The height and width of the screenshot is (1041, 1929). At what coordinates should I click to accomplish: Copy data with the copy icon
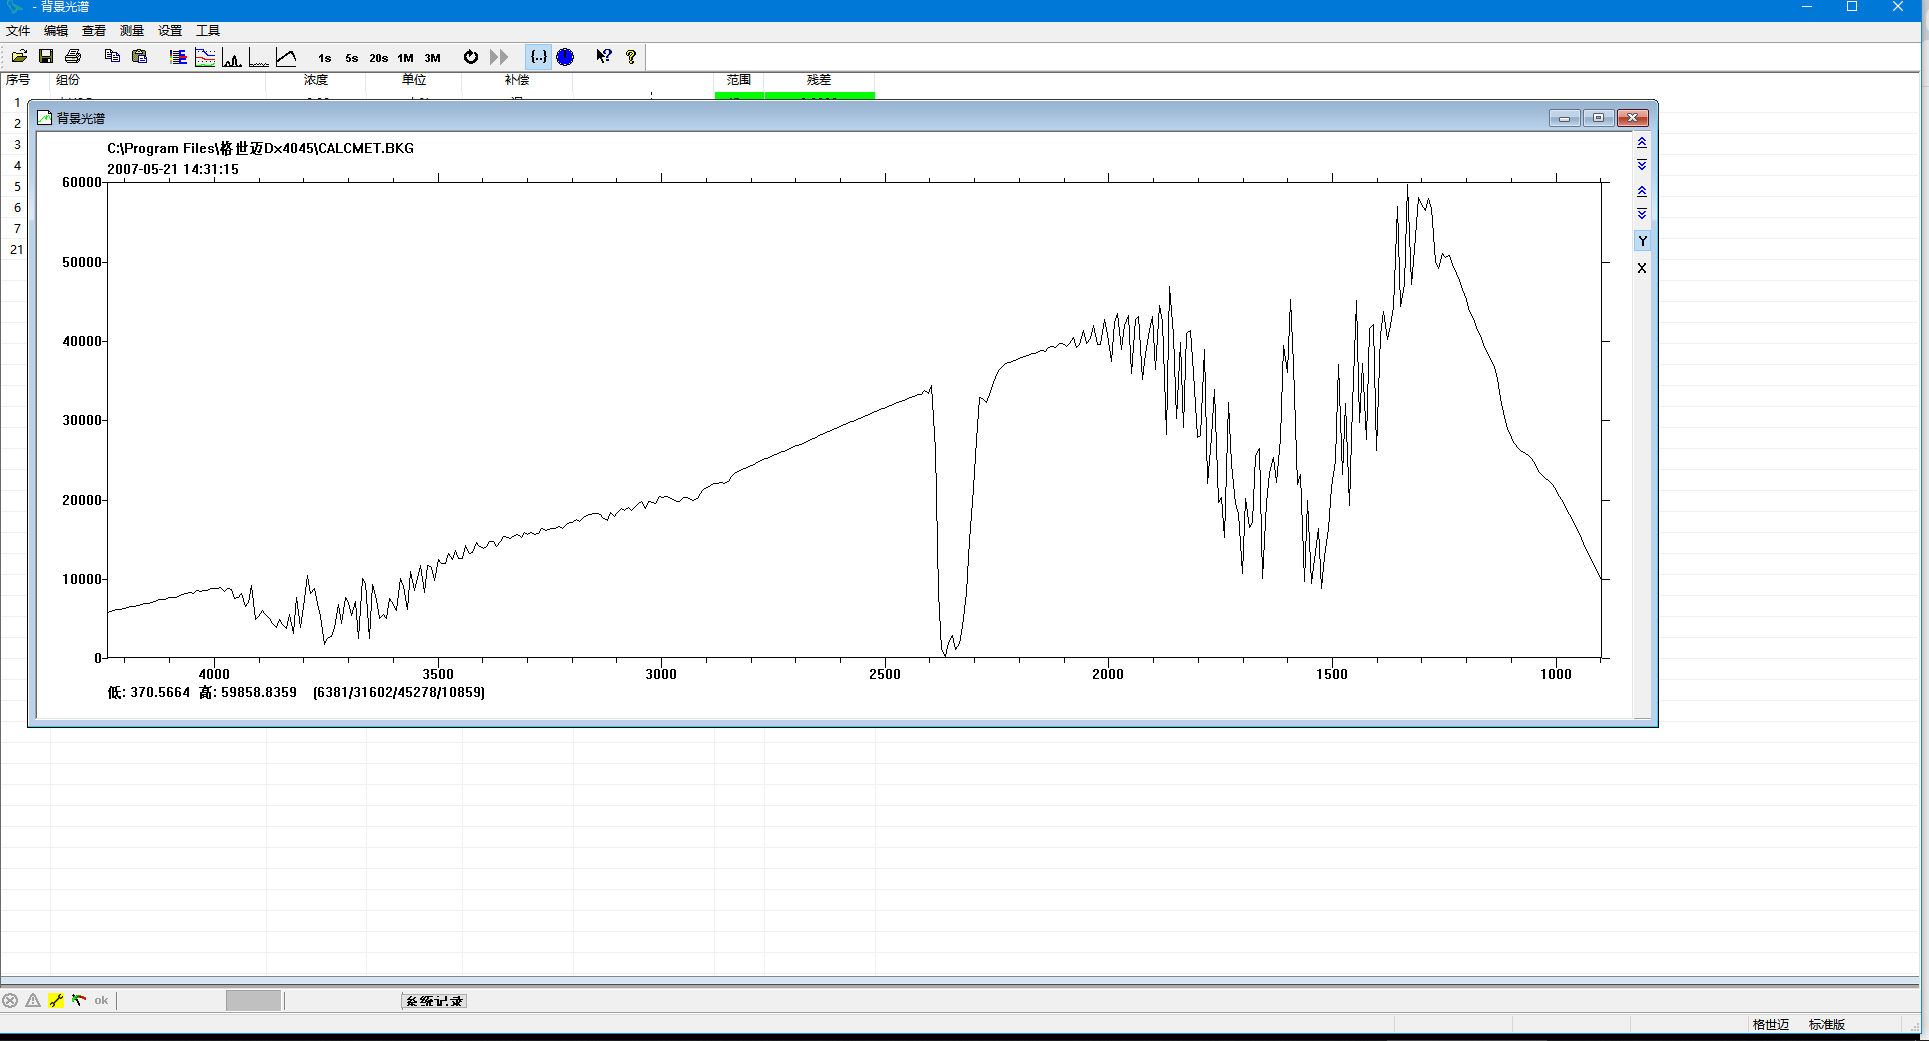112,57
